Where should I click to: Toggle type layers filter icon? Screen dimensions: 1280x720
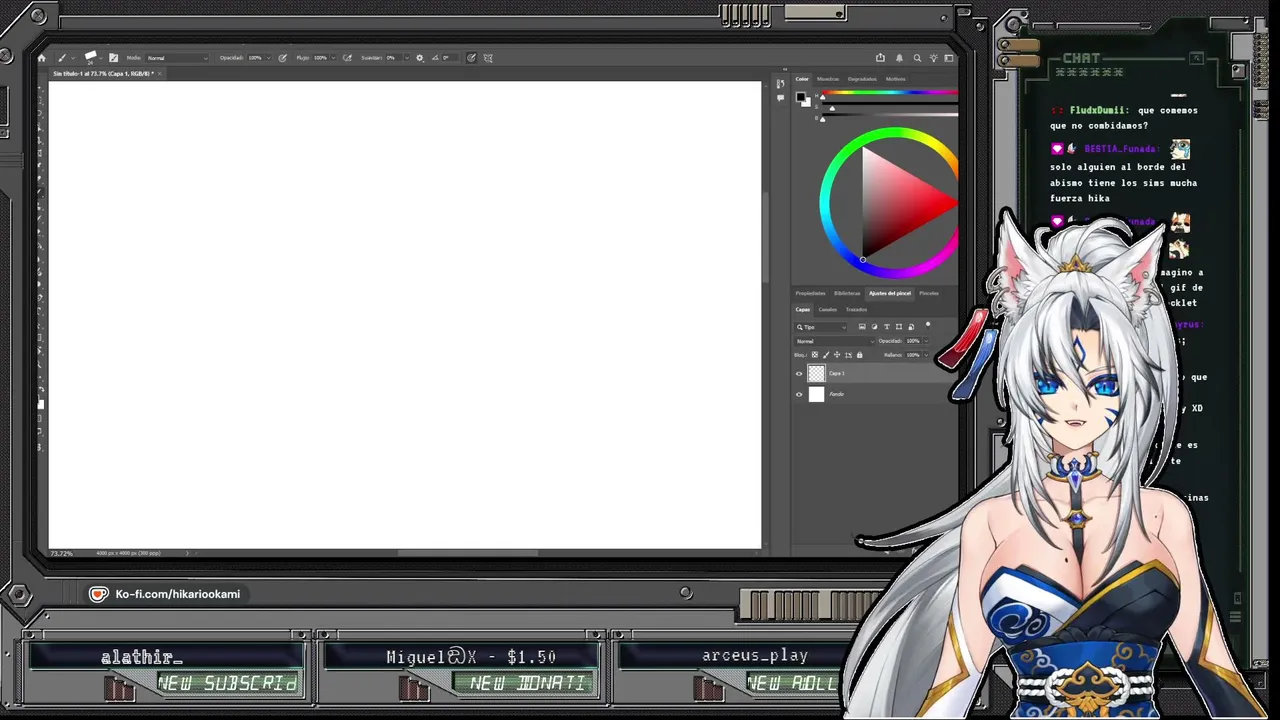click(x=887, y=327)
